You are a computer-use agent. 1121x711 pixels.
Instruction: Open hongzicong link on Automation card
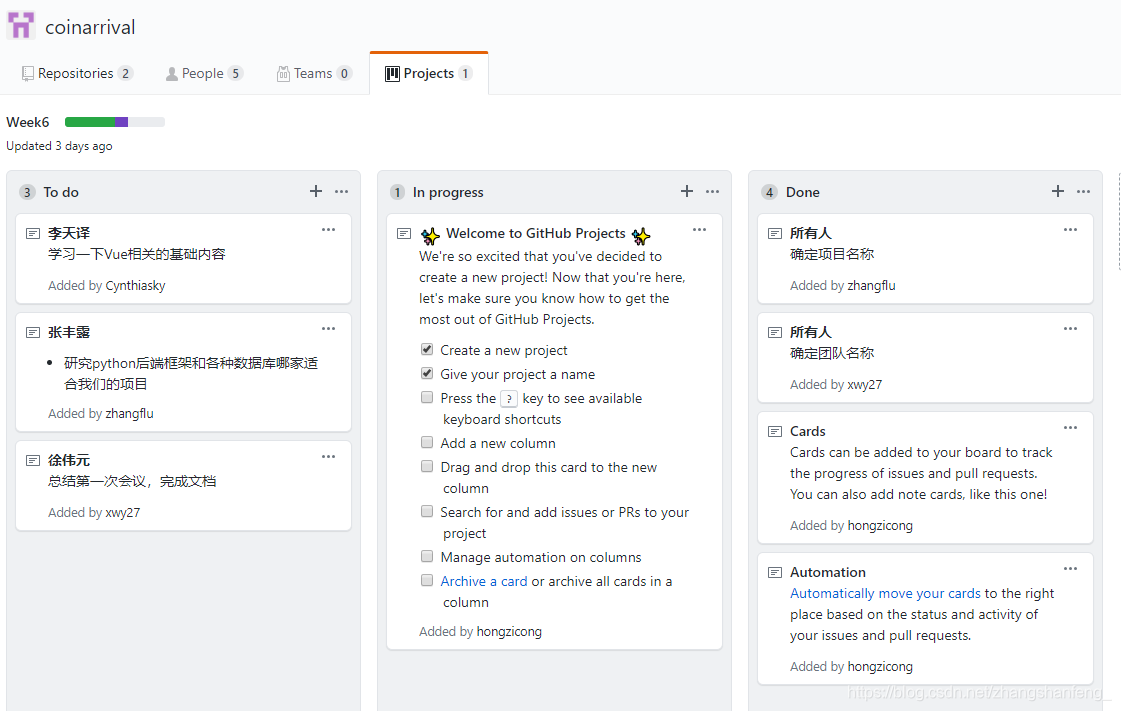(x=880, y=667)
